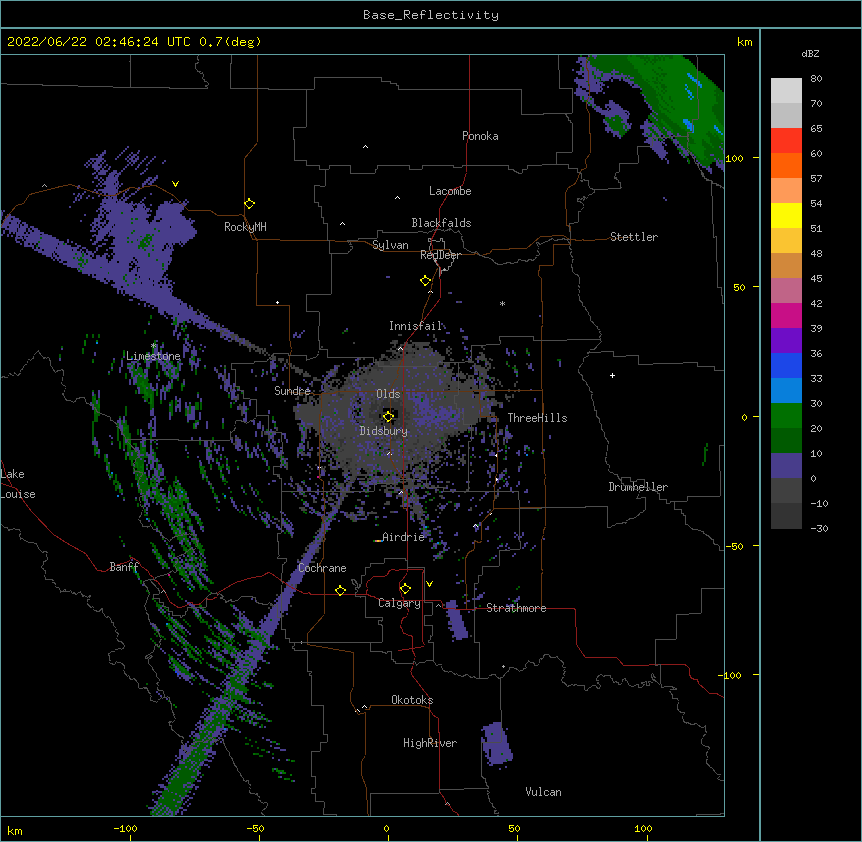Click the Blackfalds label
The image size is (862, 842).
click(441, 223)
